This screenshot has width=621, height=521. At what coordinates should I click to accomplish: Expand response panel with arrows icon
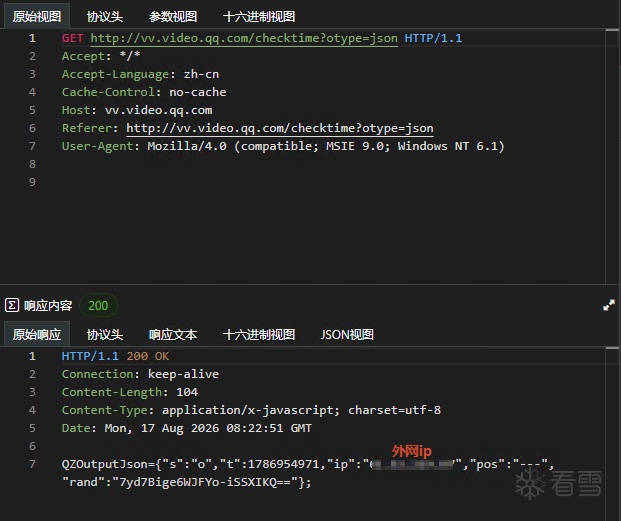609,305
